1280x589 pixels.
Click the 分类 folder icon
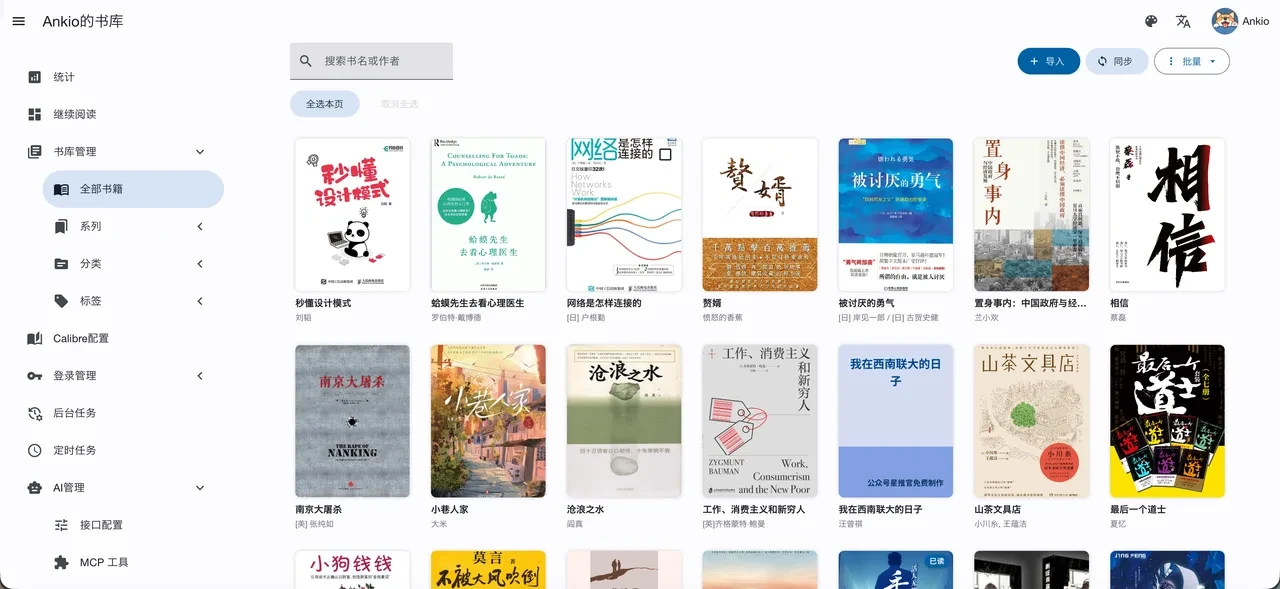(x=61, y=264)
